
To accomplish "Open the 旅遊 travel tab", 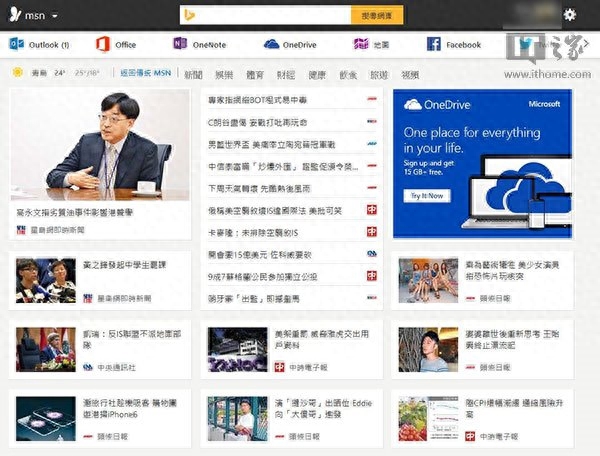I will tap(379, 74).
